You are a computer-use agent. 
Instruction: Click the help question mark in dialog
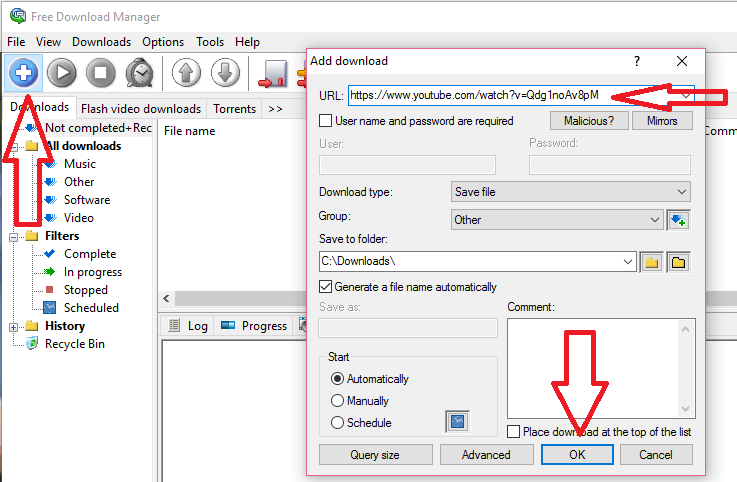[x=637, y=61]
